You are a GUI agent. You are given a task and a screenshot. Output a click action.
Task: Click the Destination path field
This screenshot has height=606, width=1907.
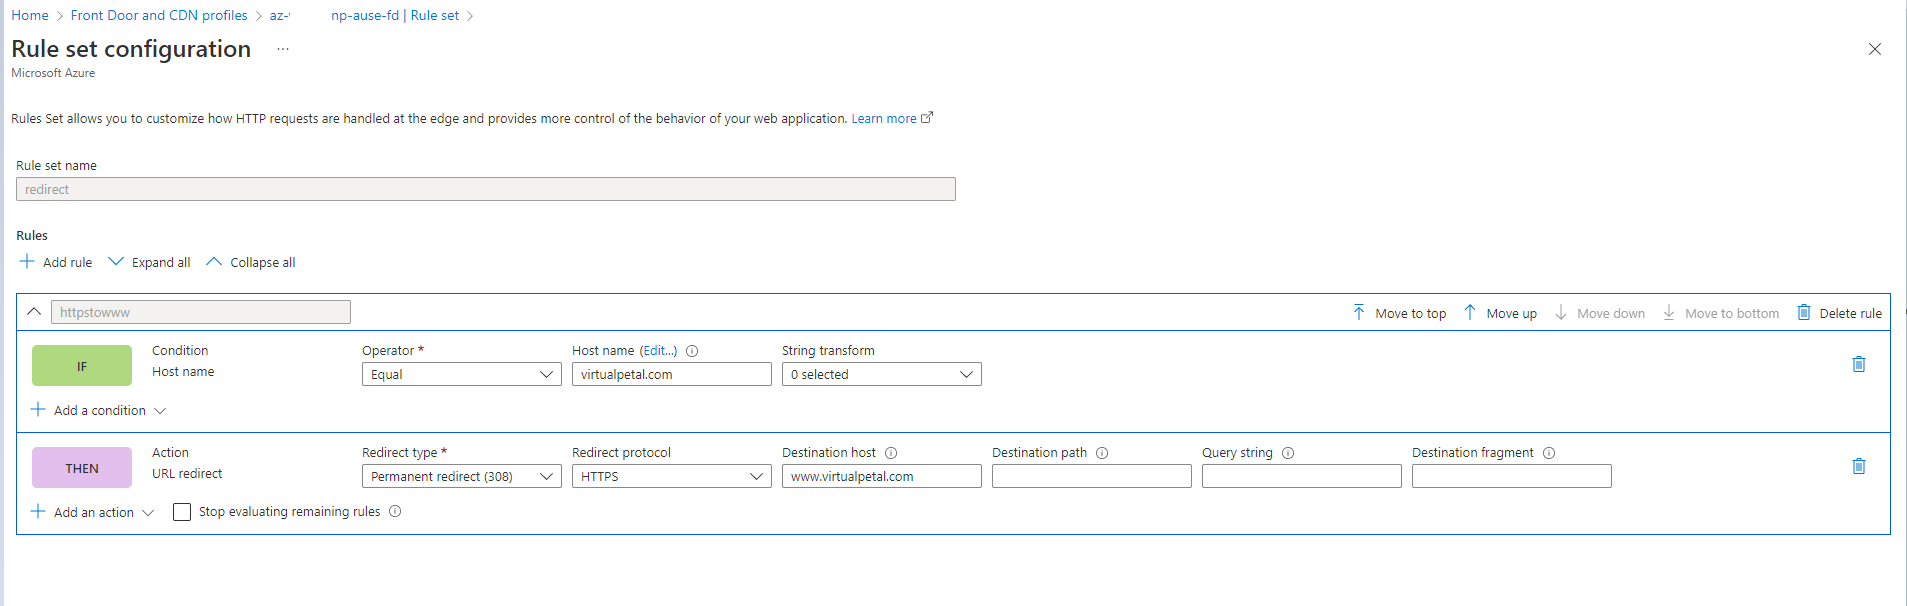1092,476
